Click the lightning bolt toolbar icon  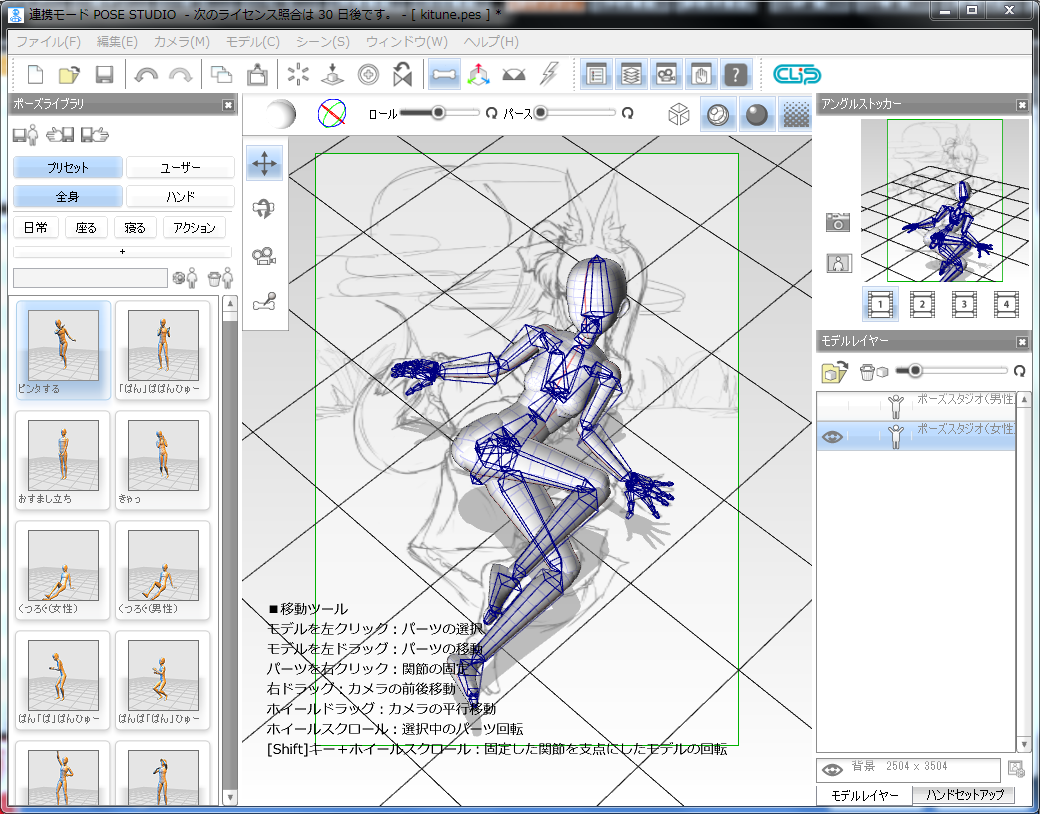549,74
